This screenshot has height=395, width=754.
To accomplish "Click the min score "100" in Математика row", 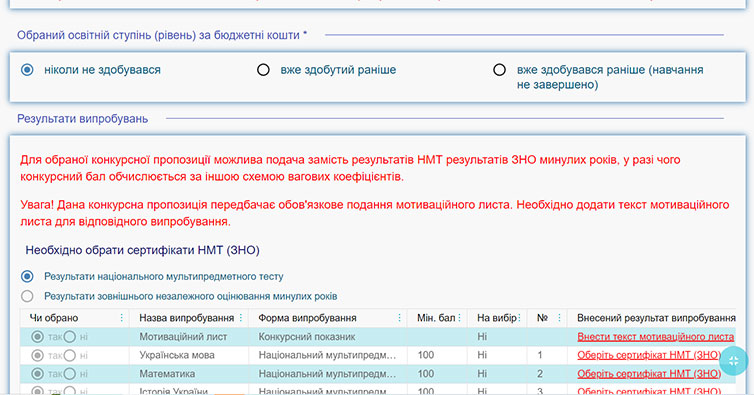I will tap(426, 374).
